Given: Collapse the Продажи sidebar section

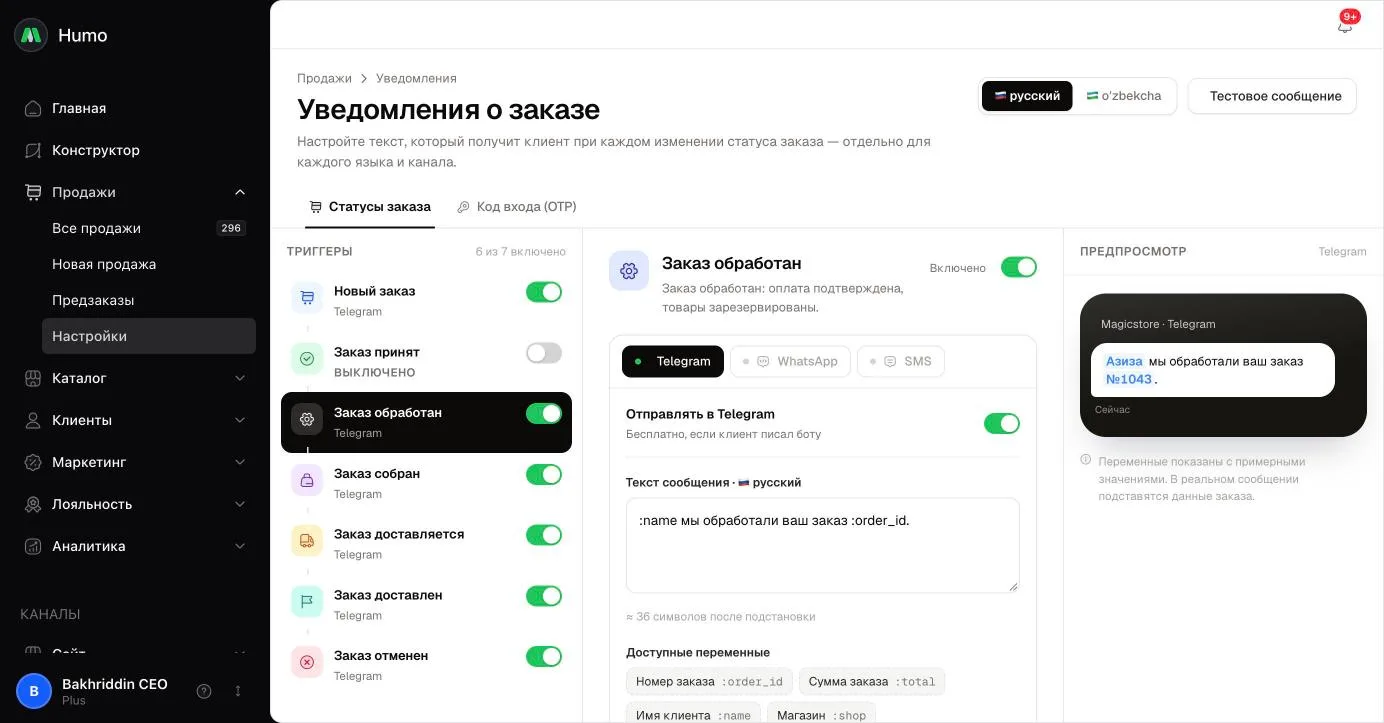Looking at the screenshot, I should point(240,192).
